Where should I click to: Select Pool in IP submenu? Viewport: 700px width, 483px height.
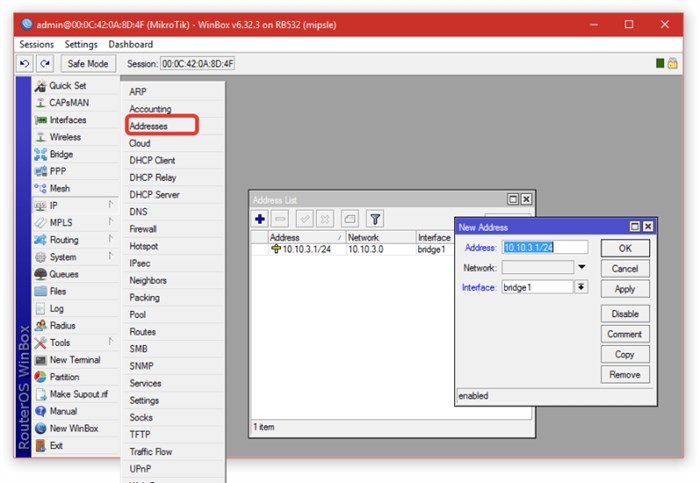[x=174, y=315]
